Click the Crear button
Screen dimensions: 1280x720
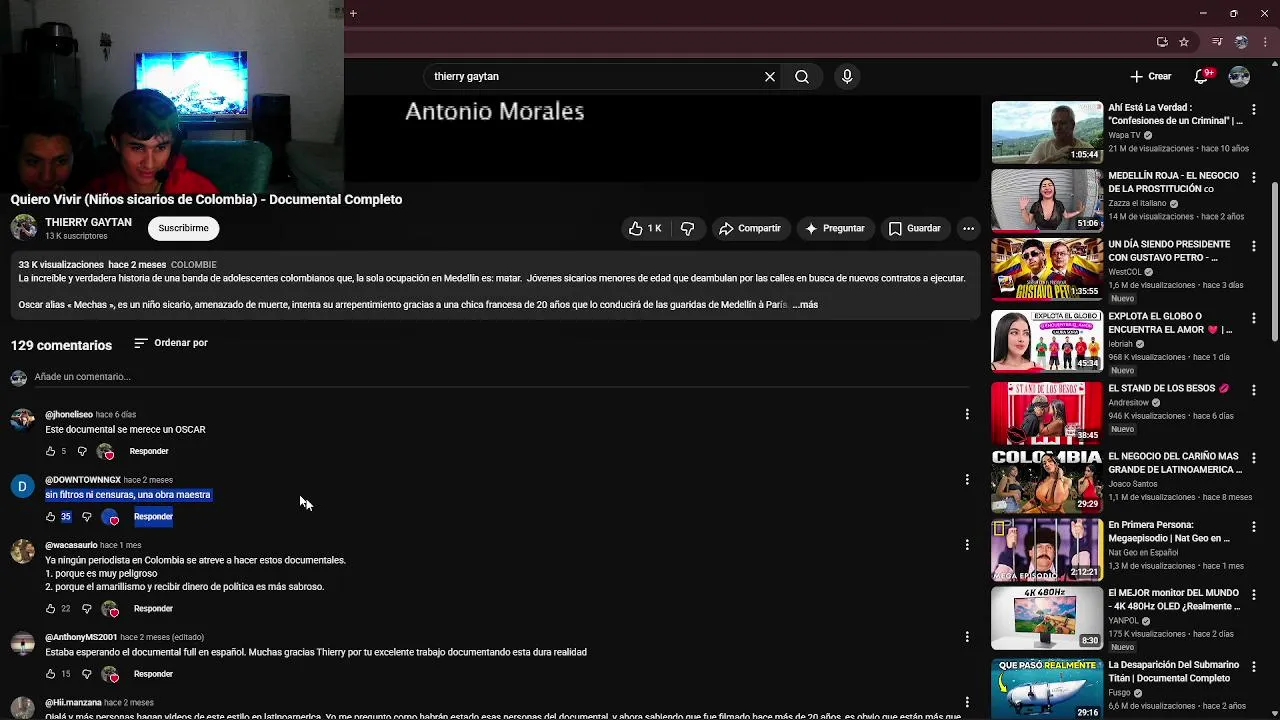[x=1150, y=76]
